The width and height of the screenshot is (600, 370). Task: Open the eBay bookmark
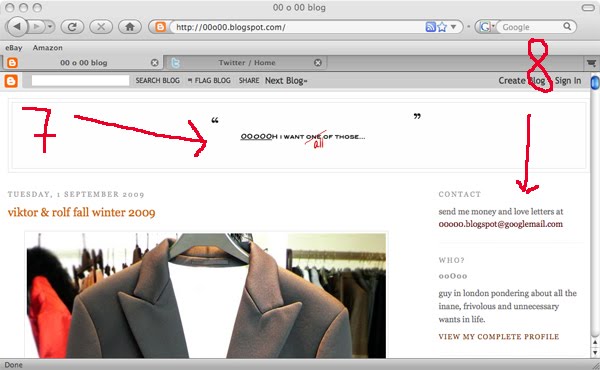click(14, 48)
